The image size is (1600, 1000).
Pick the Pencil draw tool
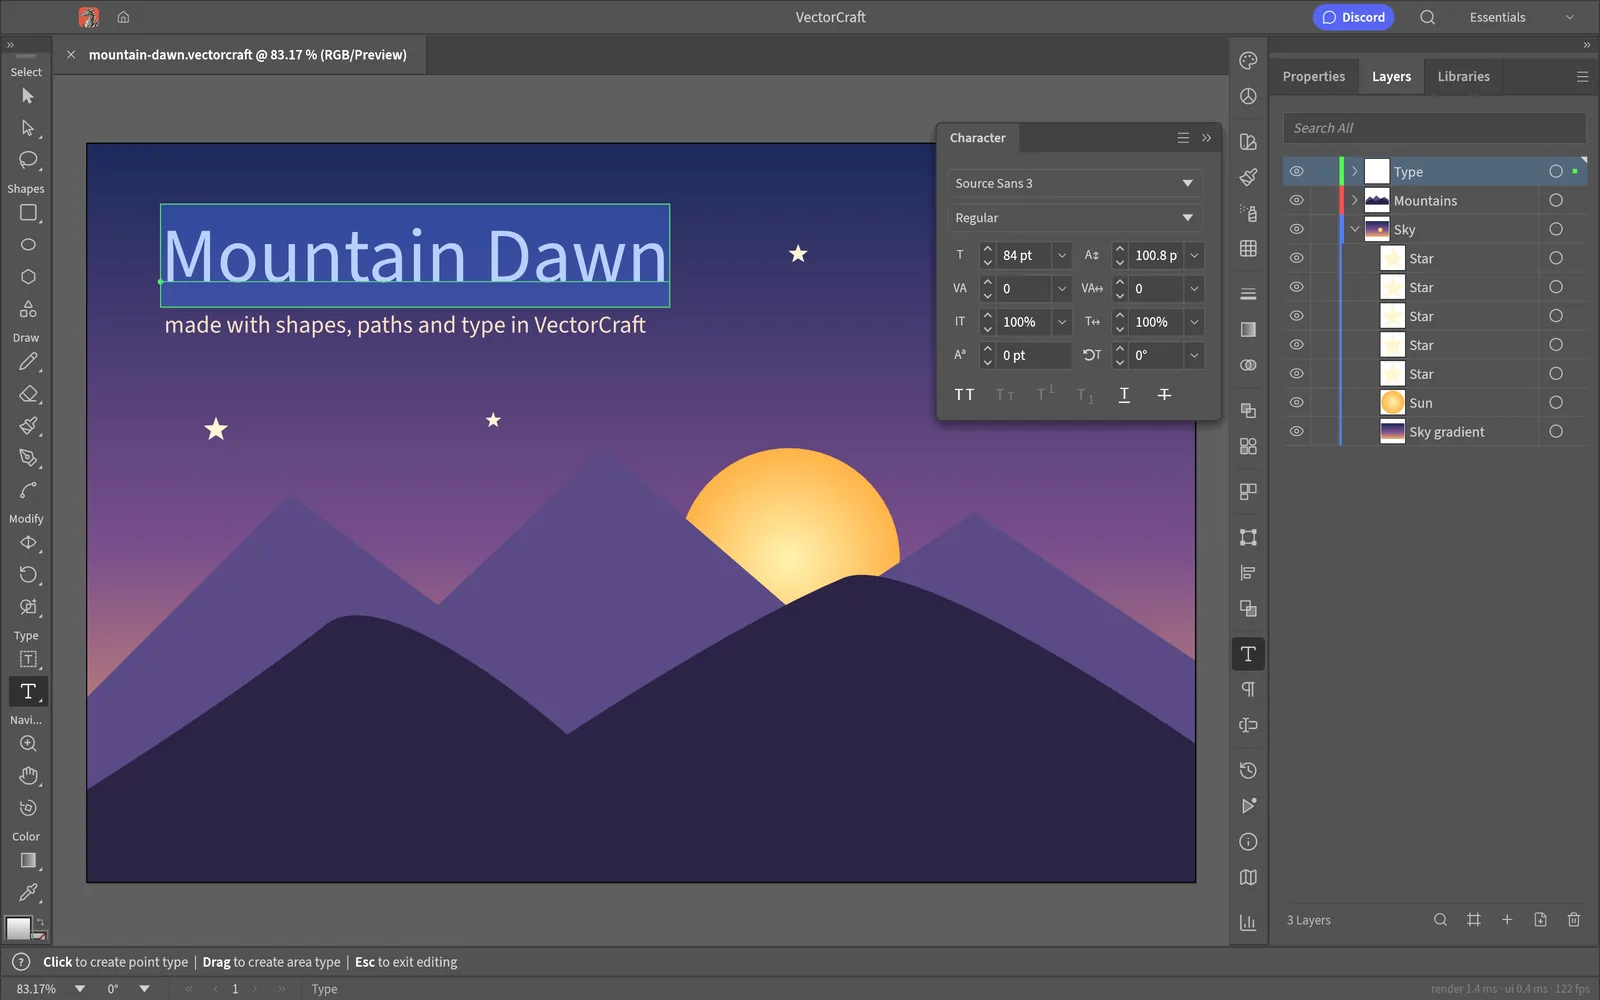coord(28,362)
